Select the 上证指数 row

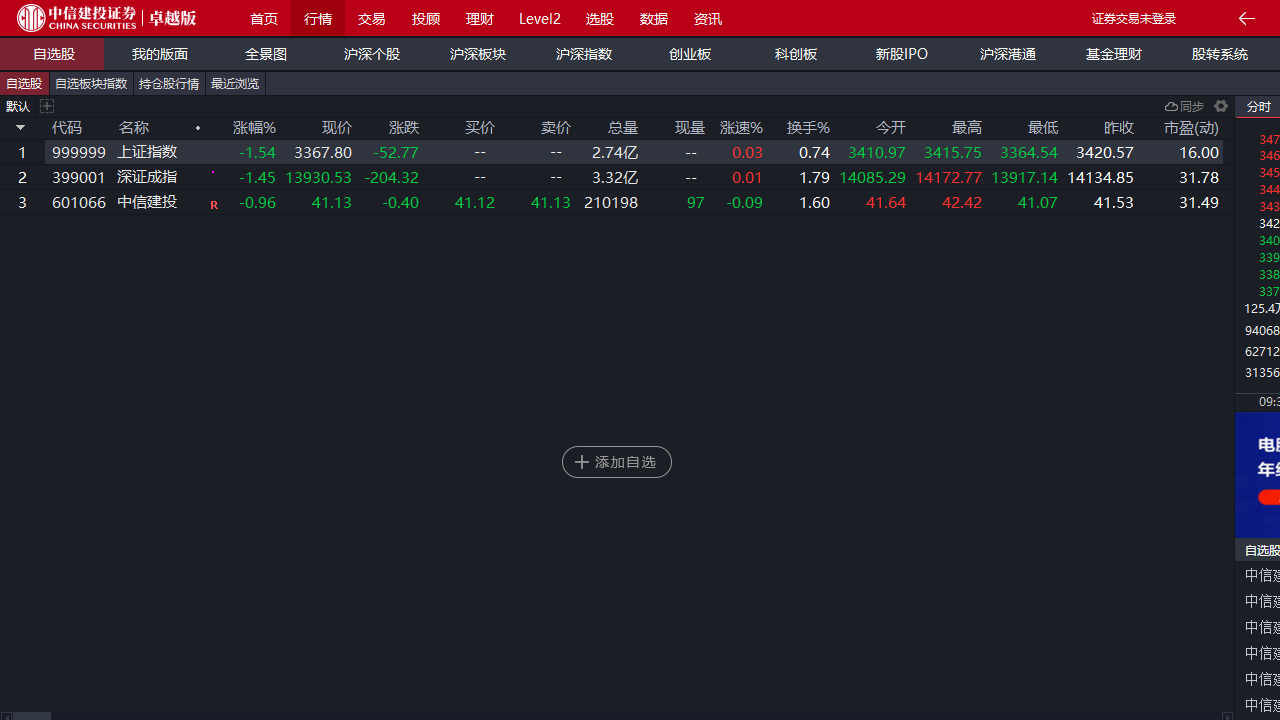(x=147, y=153)
